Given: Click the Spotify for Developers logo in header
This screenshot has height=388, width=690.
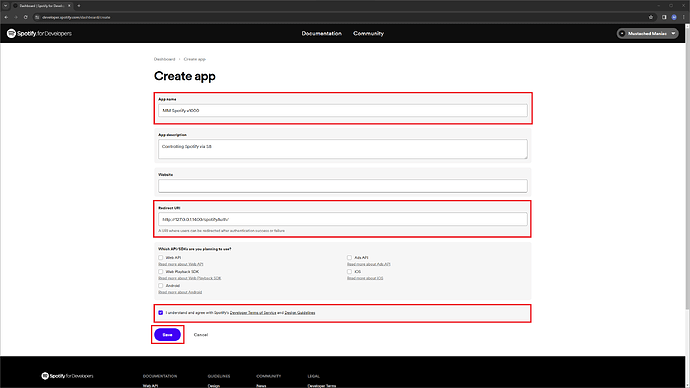Looking at the screenshot, I should click(39, 33).
